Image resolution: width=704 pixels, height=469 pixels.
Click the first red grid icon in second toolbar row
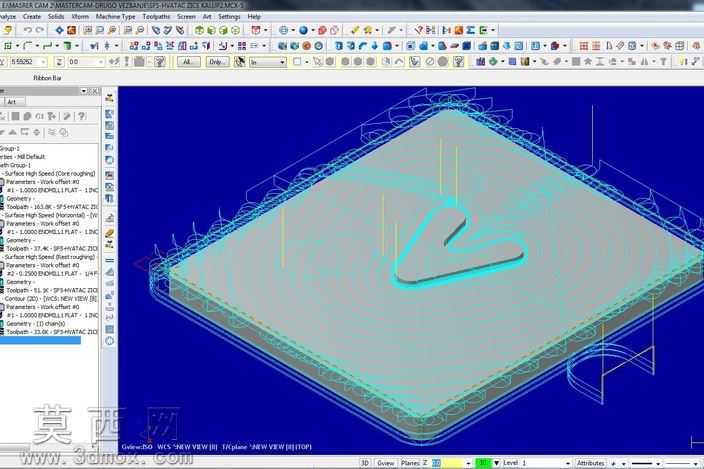(x=584, y=46)
